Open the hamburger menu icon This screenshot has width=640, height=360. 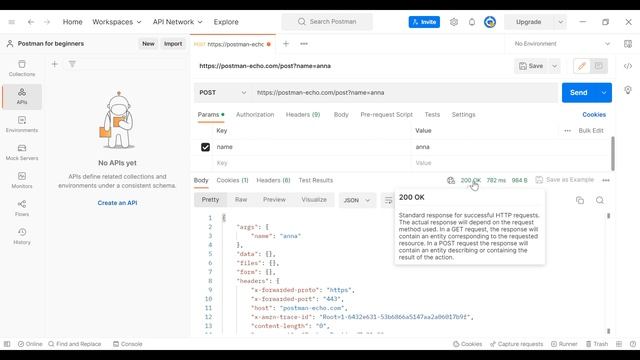pyautogui.click(x=11, y=22)
